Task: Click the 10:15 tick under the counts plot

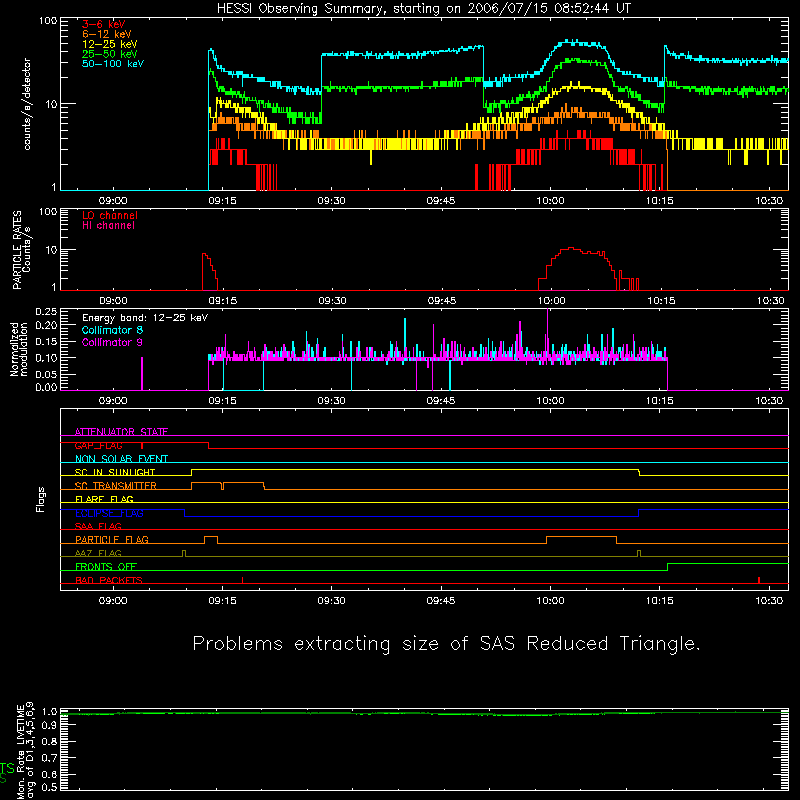Action: pyautogui.click(x=660, y=201)
